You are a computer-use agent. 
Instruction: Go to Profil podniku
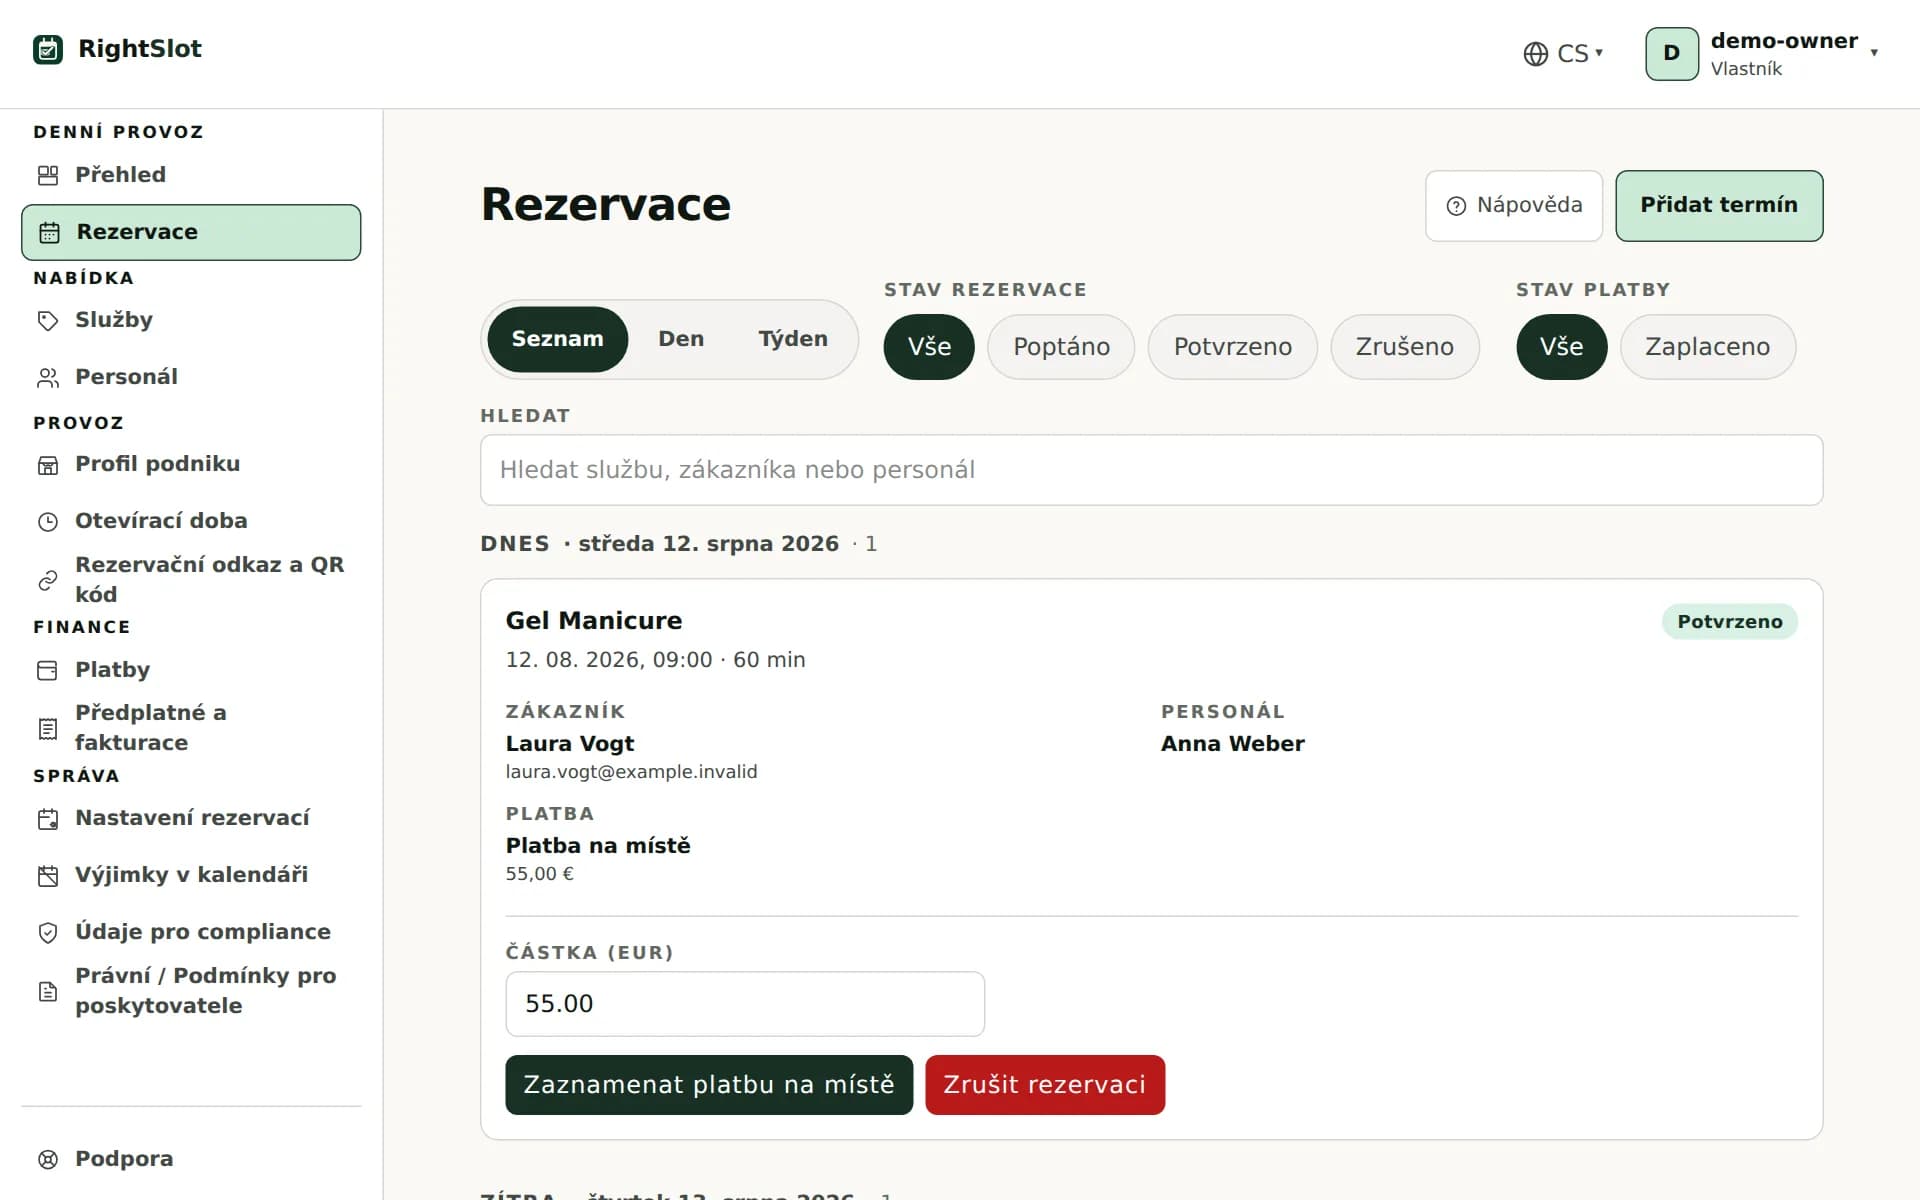[x=191, y=464]
